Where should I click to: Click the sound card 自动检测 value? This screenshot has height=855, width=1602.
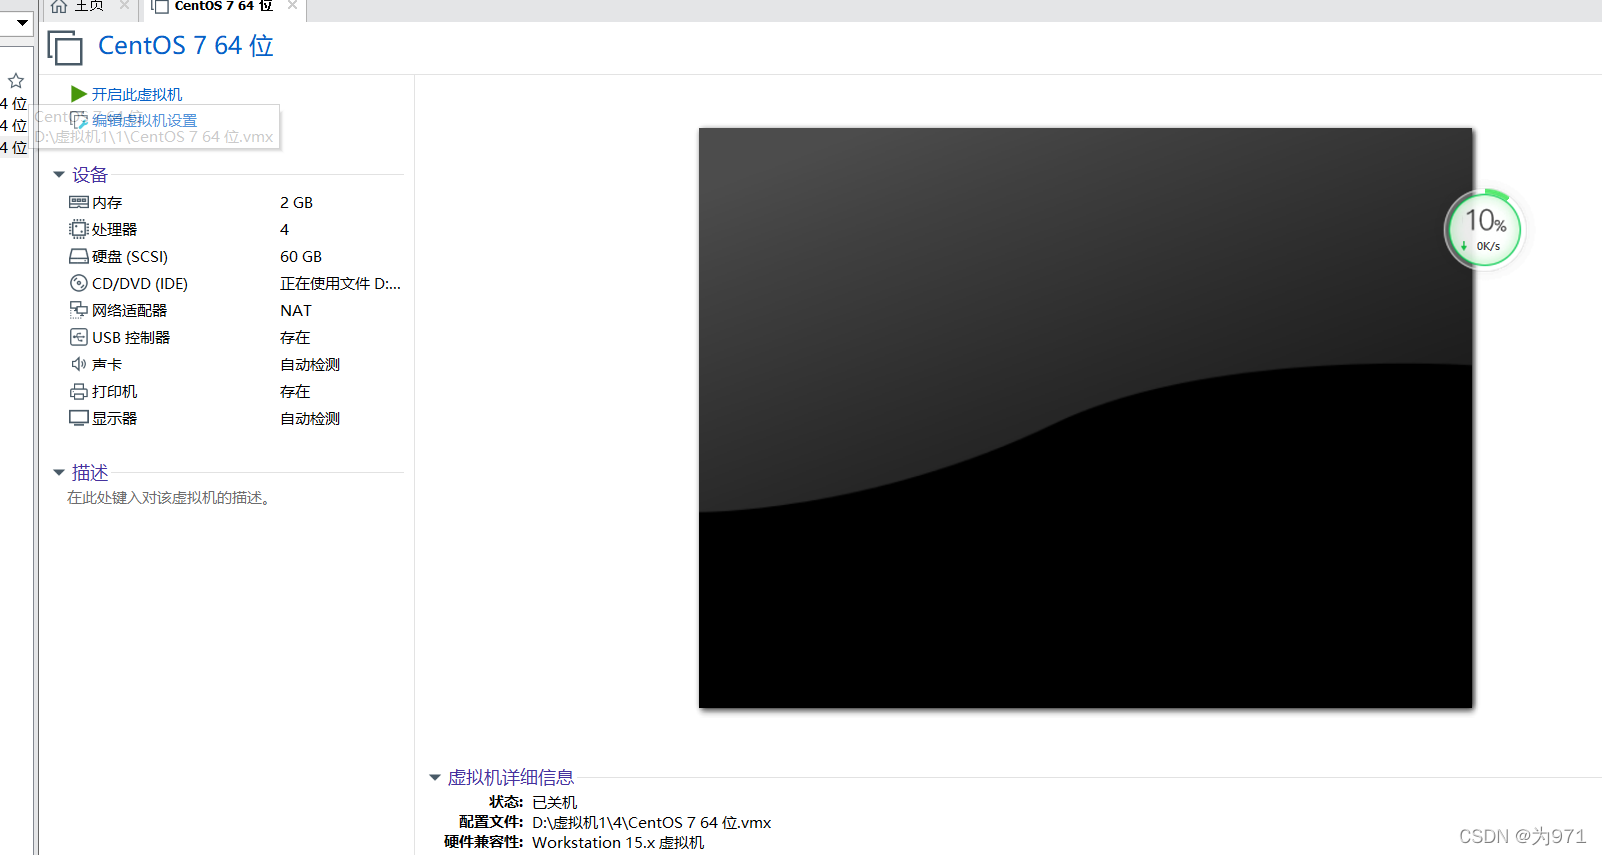[310, 364]
